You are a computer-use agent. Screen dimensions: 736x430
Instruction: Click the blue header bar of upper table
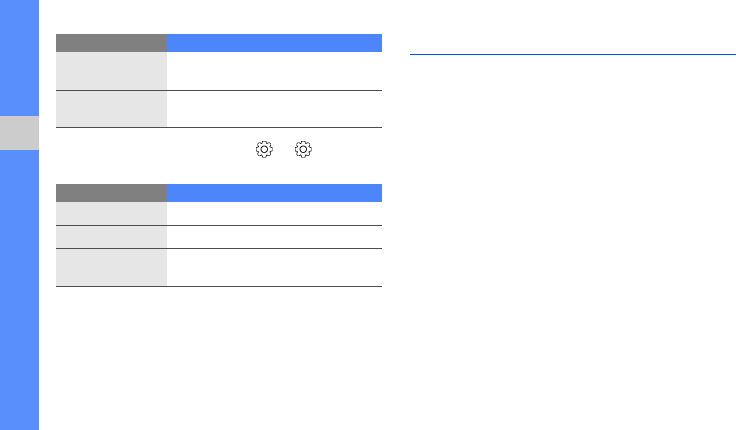(x=274, y=43)
